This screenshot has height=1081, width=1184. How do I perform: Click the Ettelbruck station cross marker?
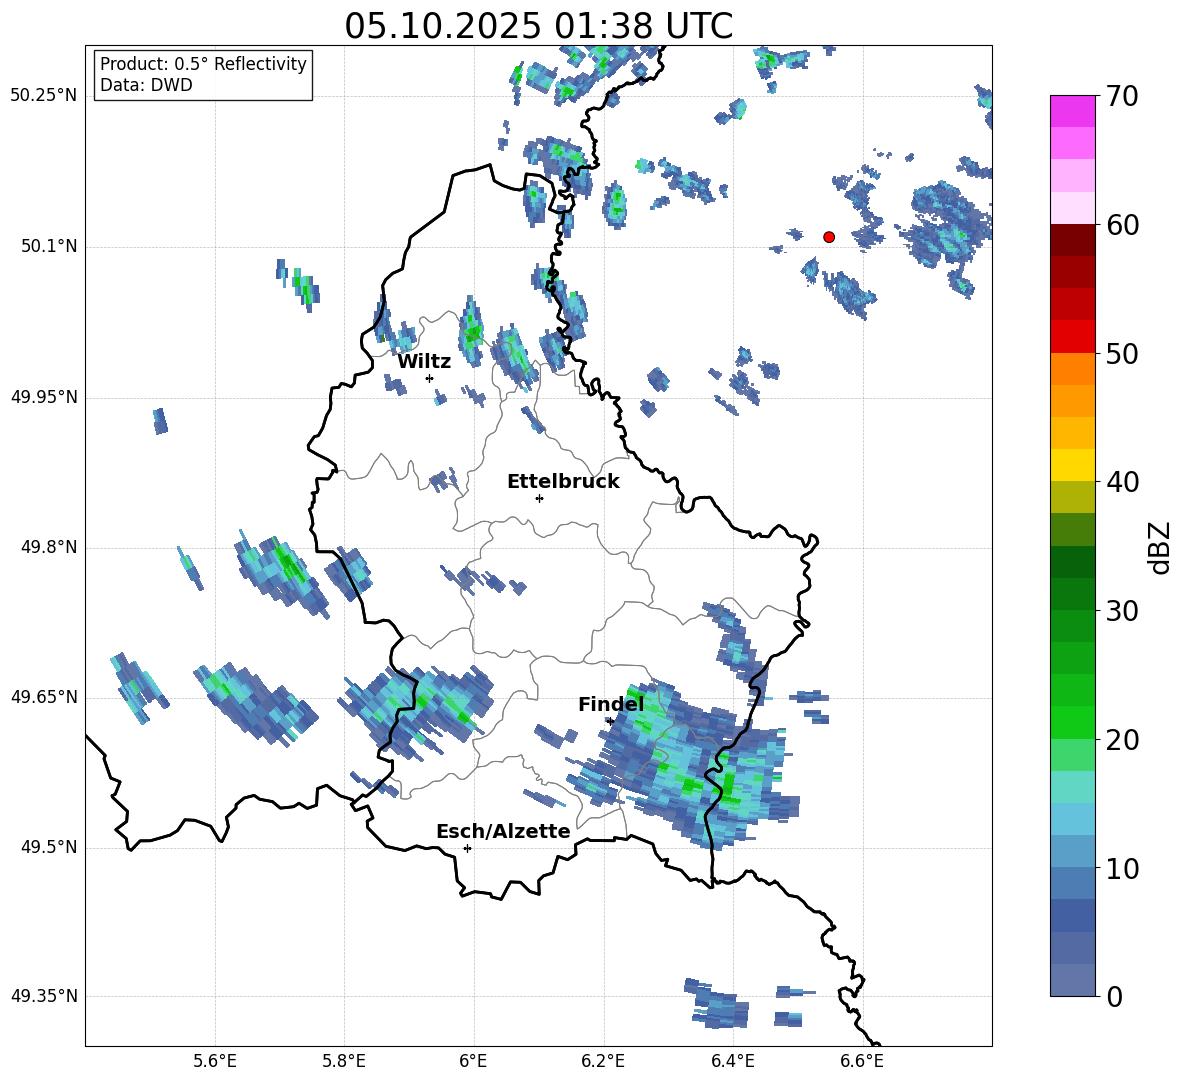pos(539,498)
